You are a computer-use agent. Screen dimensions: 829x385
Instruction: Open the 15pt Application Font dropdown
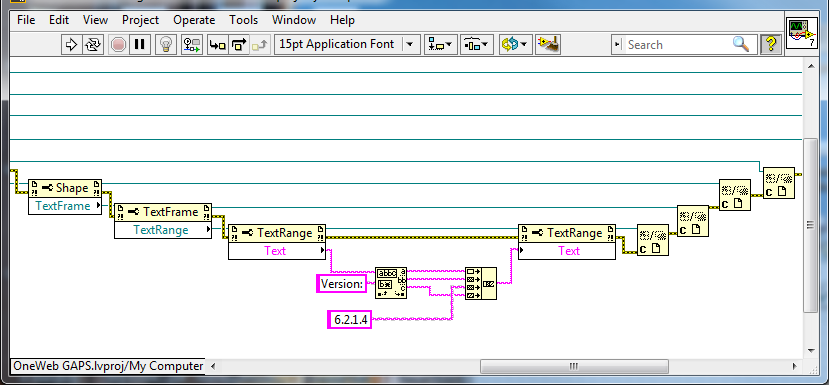pyautogui.click(x=347, y=44)
